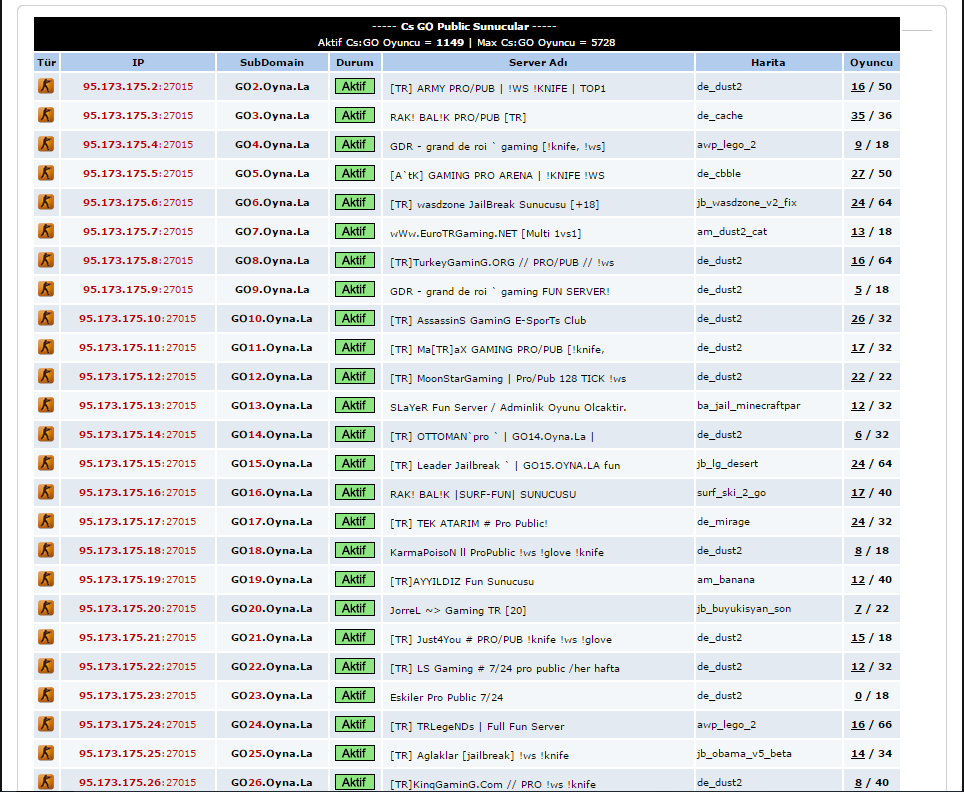Click the CS:GO icon in the OTTOMAN`pro row

[46, 434]
